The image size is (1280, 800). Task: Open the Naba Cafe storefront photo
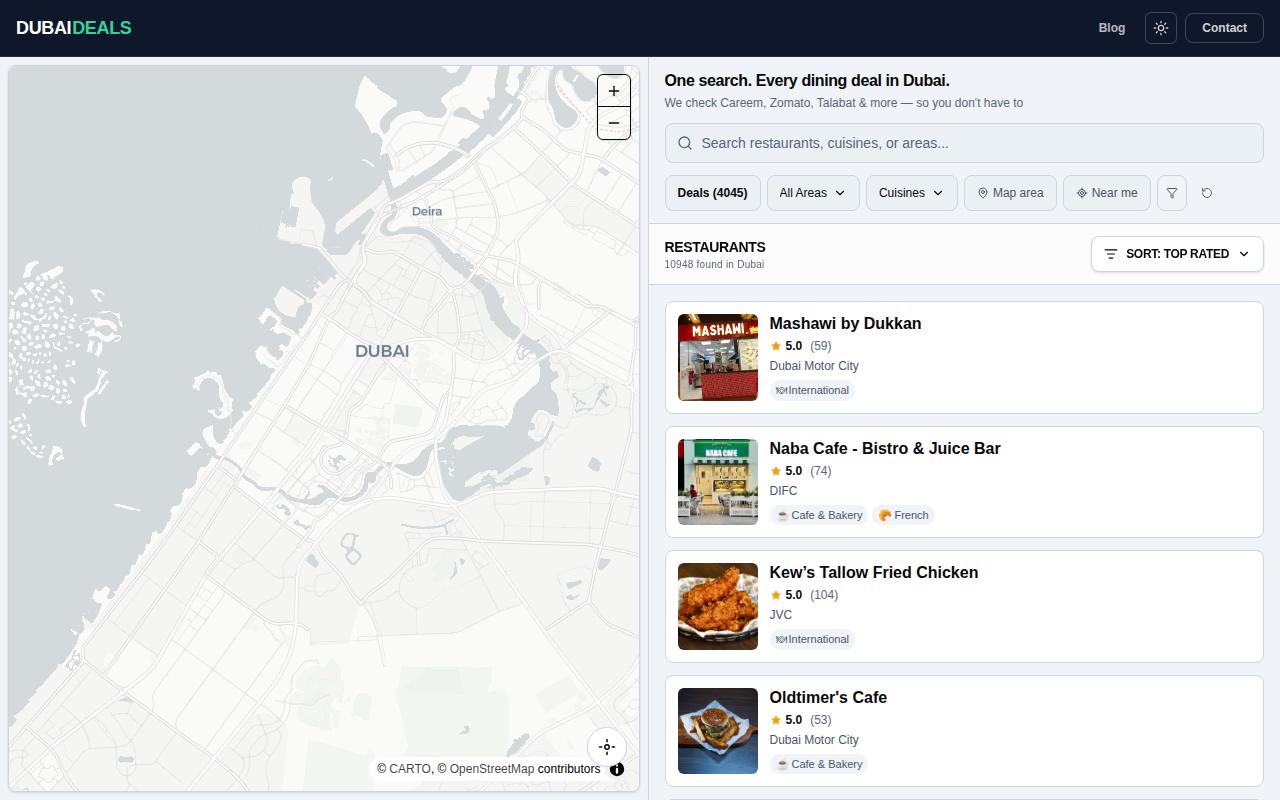click(718, 482)
